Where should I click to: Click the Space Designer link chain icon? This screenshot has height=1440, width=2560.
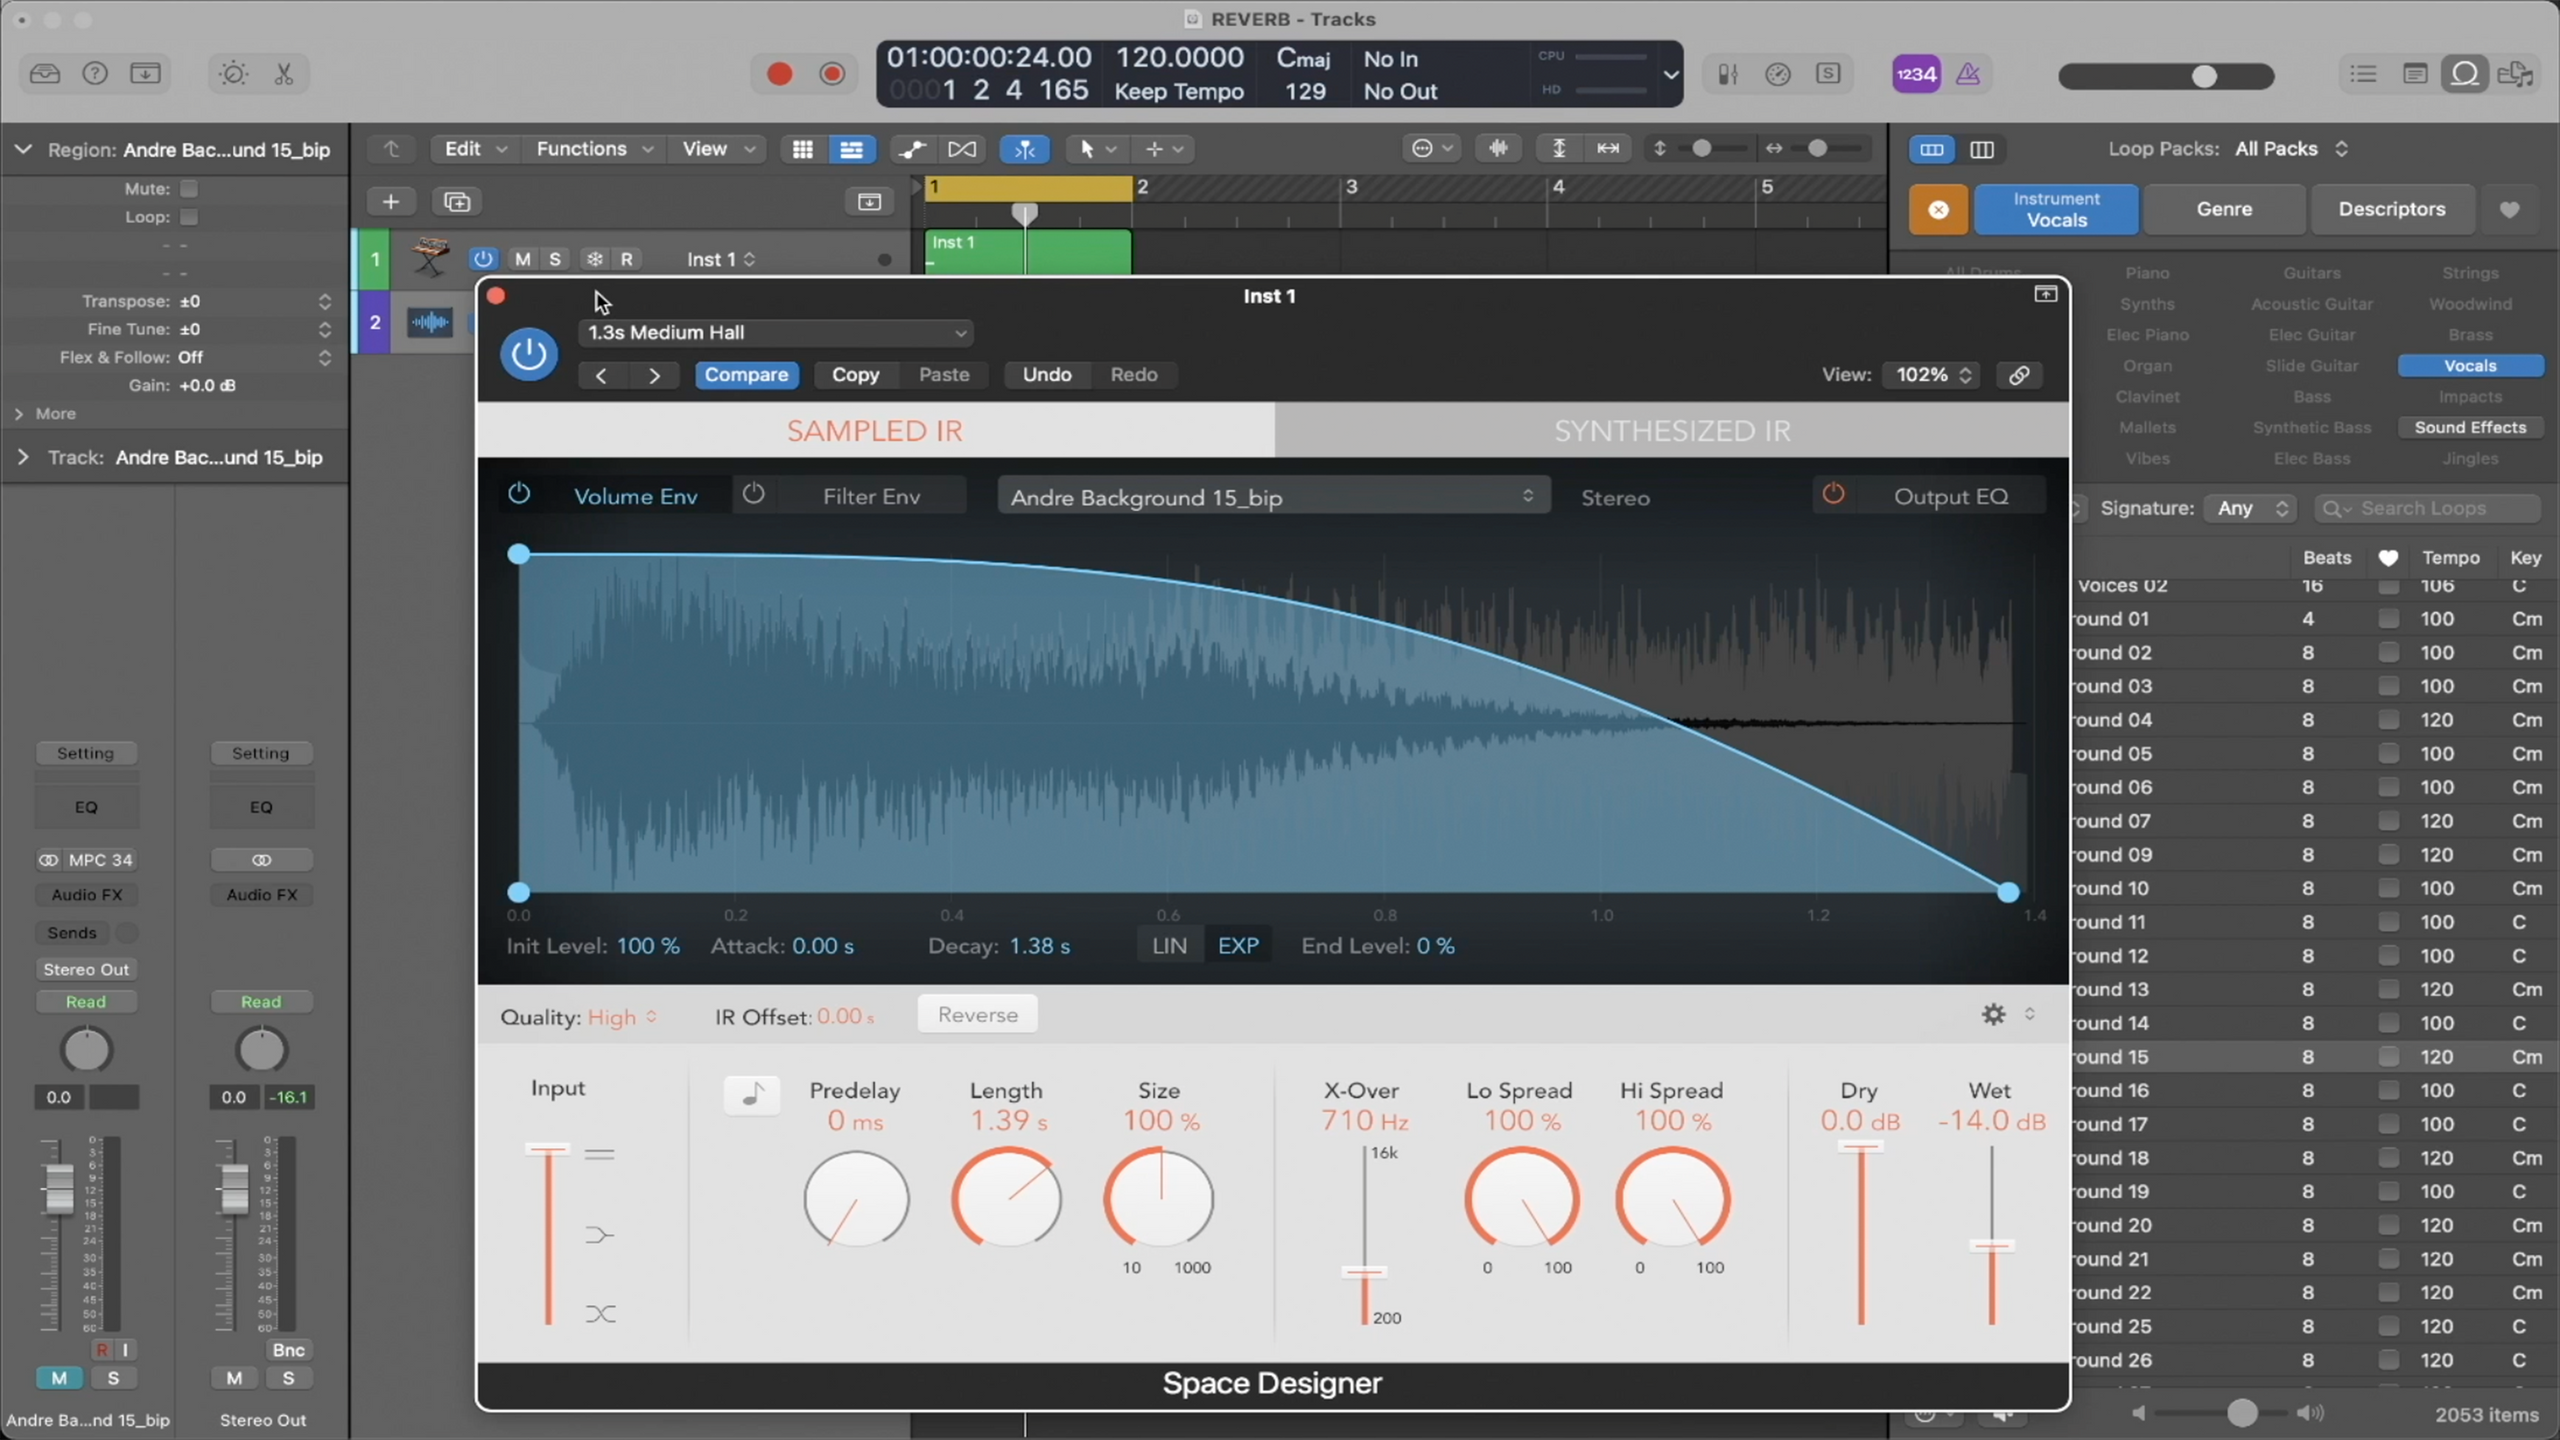click(2019, 375)
